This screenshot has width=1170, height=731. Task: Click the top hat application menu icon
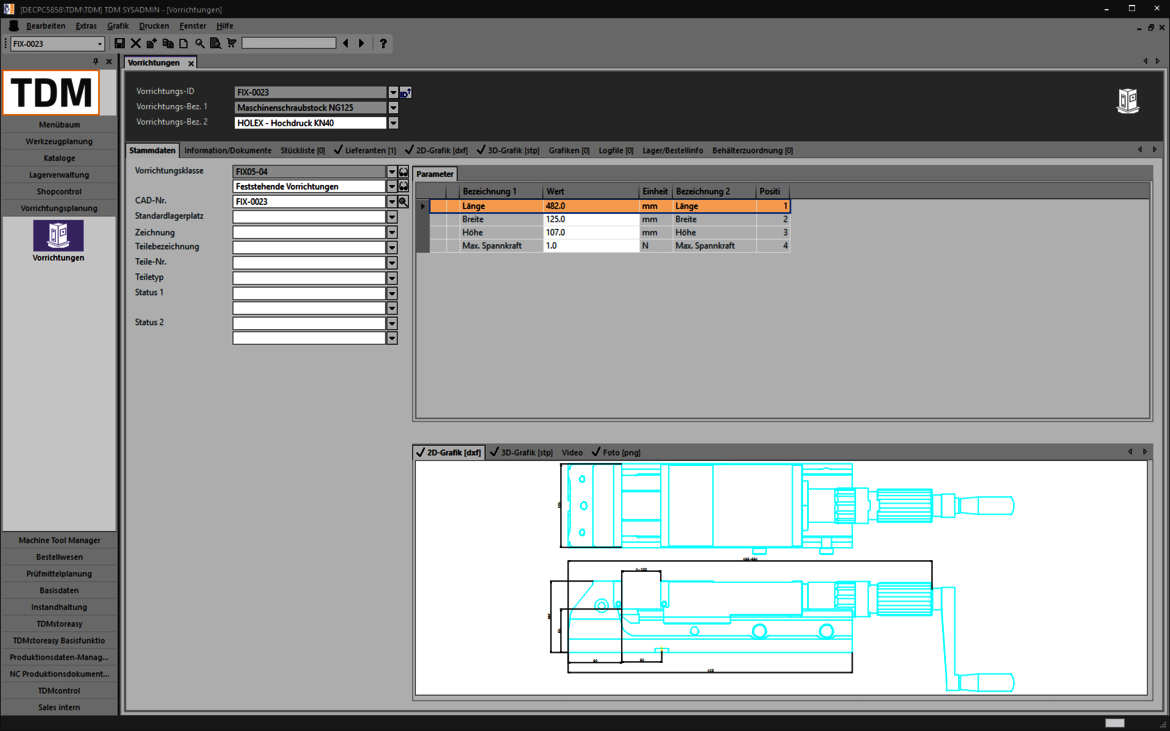click(x=13, y=25)
